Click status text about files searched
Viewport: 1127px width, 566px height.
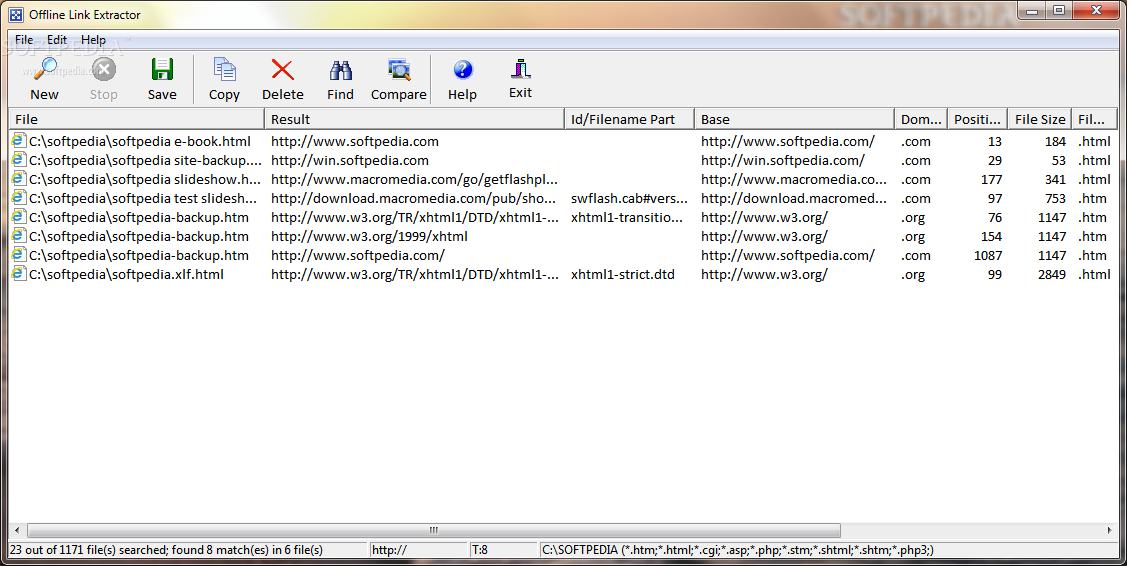[166, 549]
